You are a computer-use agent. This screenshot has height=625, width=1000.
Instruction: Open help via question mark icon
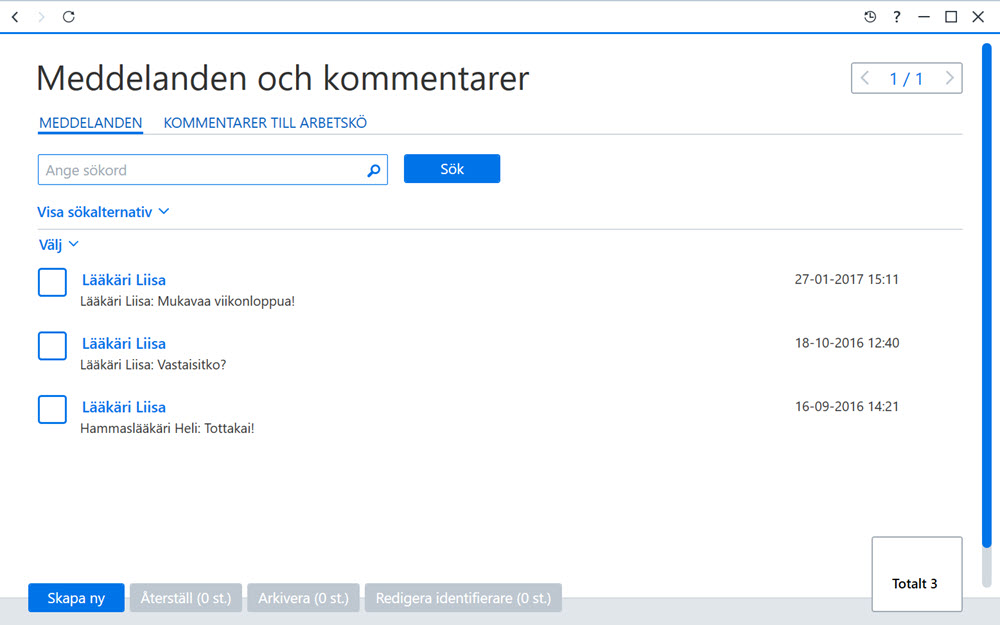897,17
